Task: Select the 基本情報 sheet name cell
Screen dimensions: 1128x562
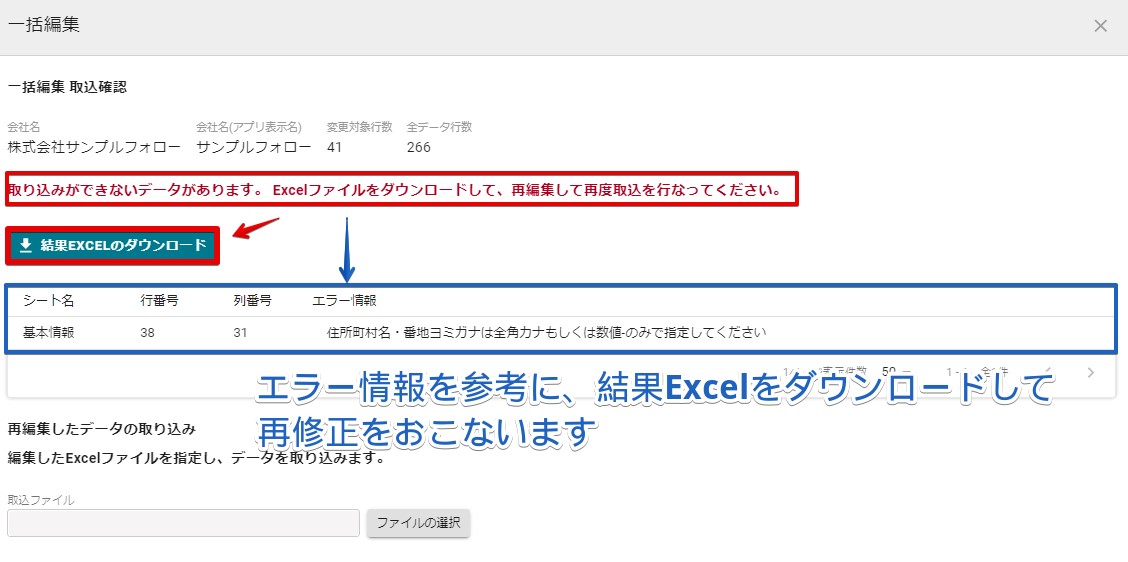Action: point(48,332)
